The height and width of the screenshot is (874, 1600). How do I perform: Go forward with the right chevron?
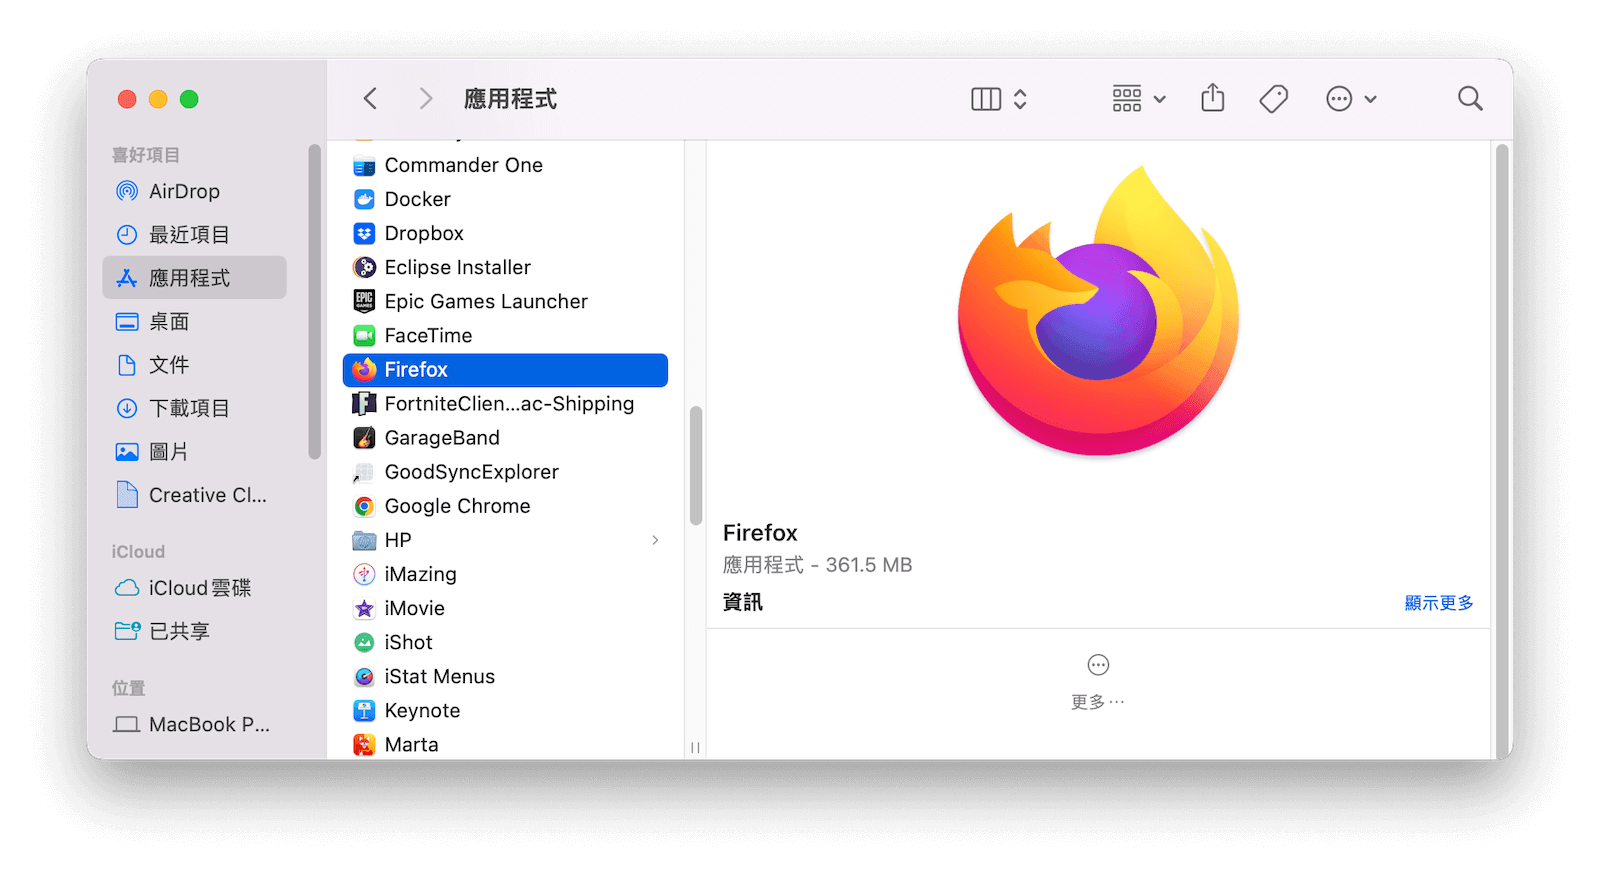426,98
